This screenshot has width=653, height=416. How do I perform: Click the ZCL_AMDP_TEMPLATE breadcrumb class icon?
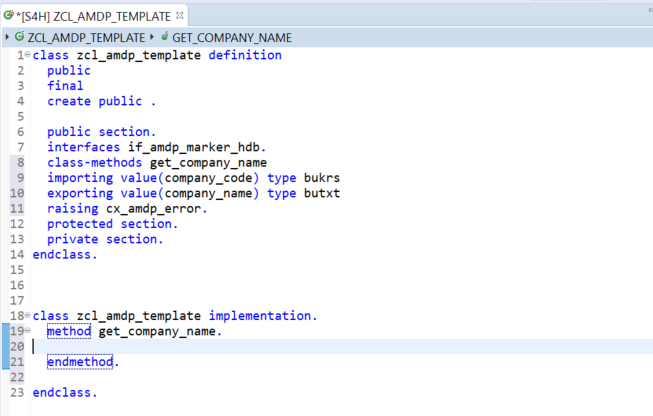pyautogui.click(x=19, y=37)
